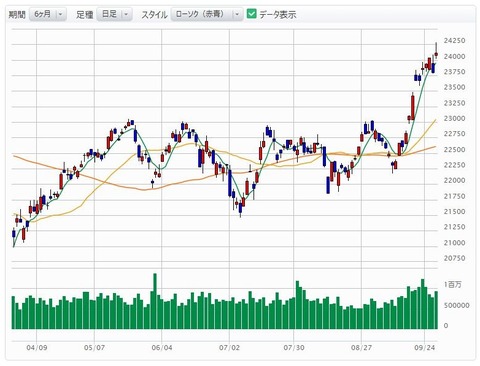Image resolution: width=480 pixels, height=366 pixels.
Task: Click the 500000 volume axis label
Action: pos(456,305)
